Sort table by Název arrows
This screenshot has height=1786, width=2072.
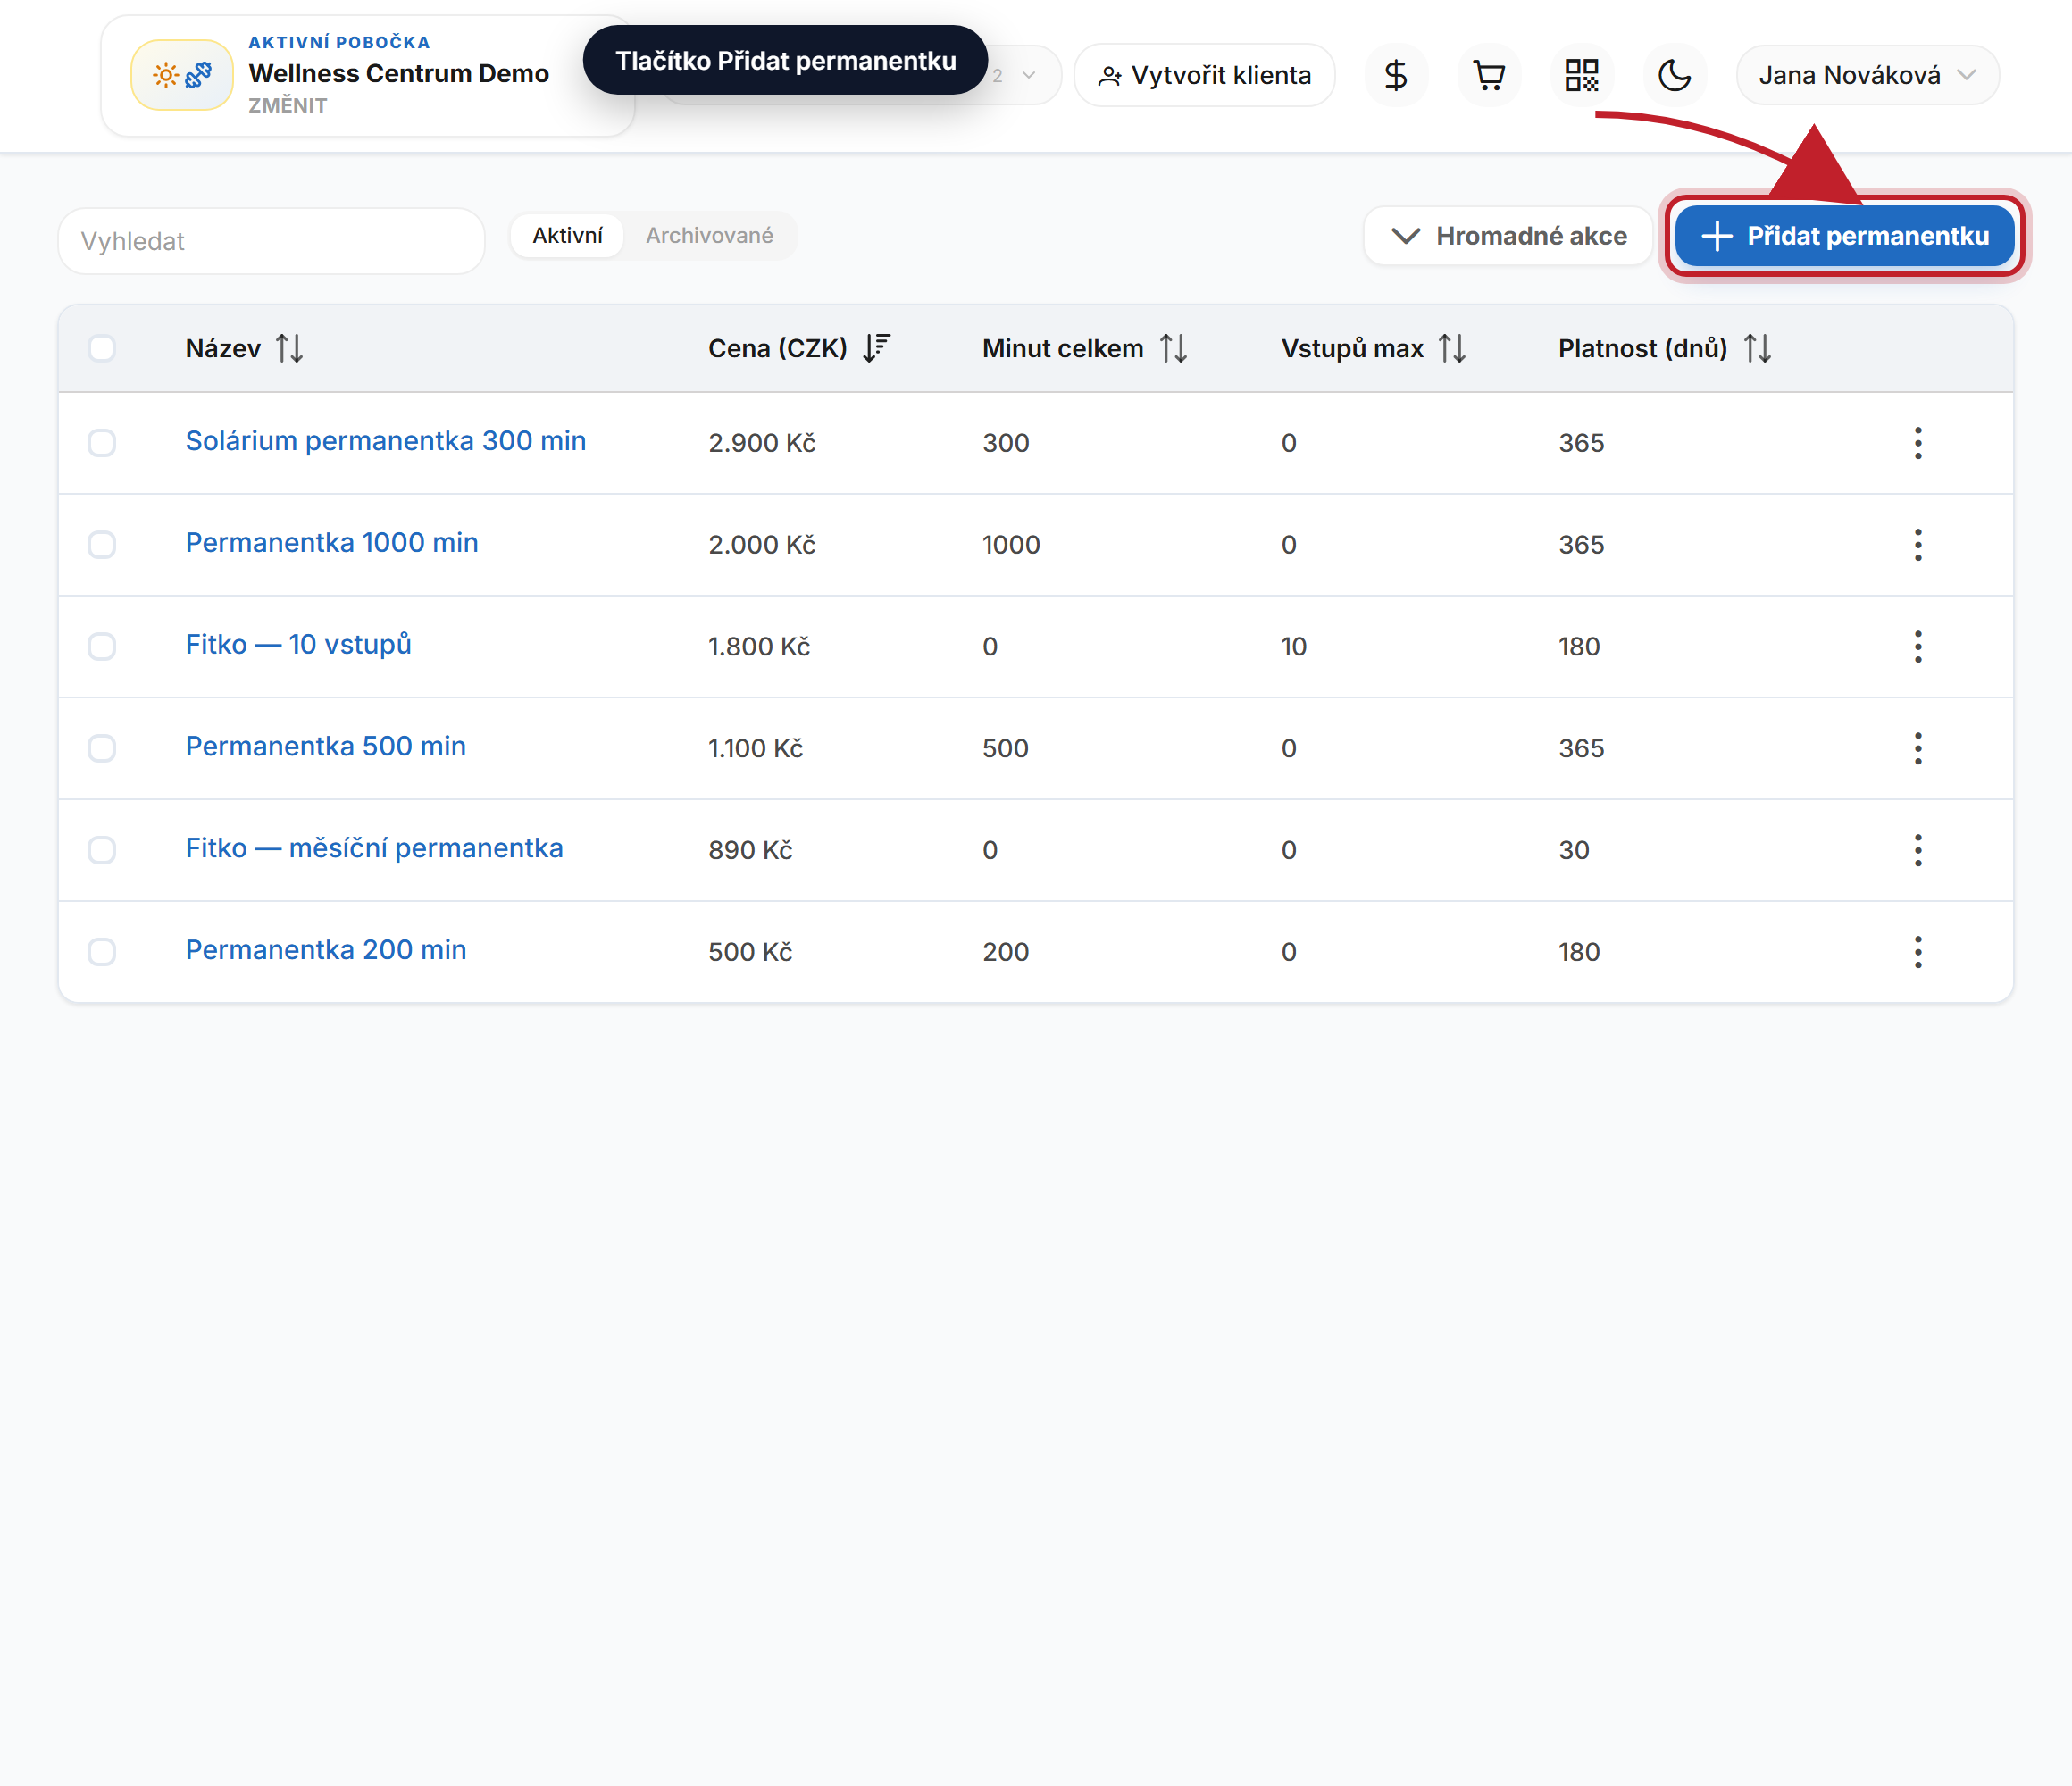[290, 348]
